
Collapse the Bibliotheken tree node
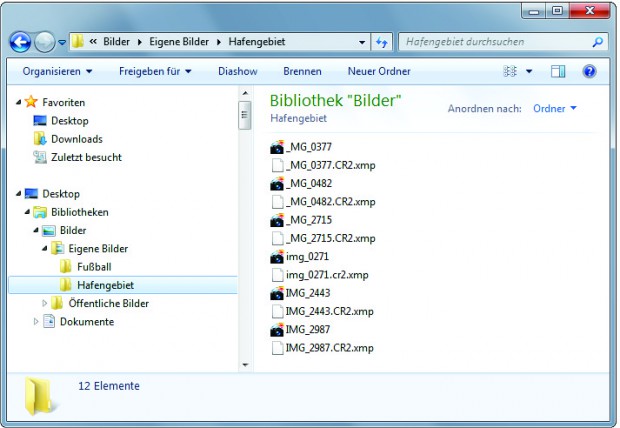click(27, 212)
